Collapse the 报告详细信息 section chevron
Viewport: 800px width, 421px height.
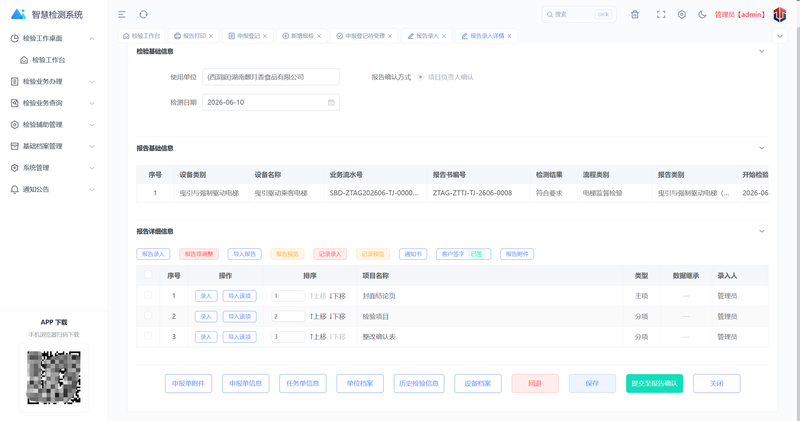coord(761,231)
